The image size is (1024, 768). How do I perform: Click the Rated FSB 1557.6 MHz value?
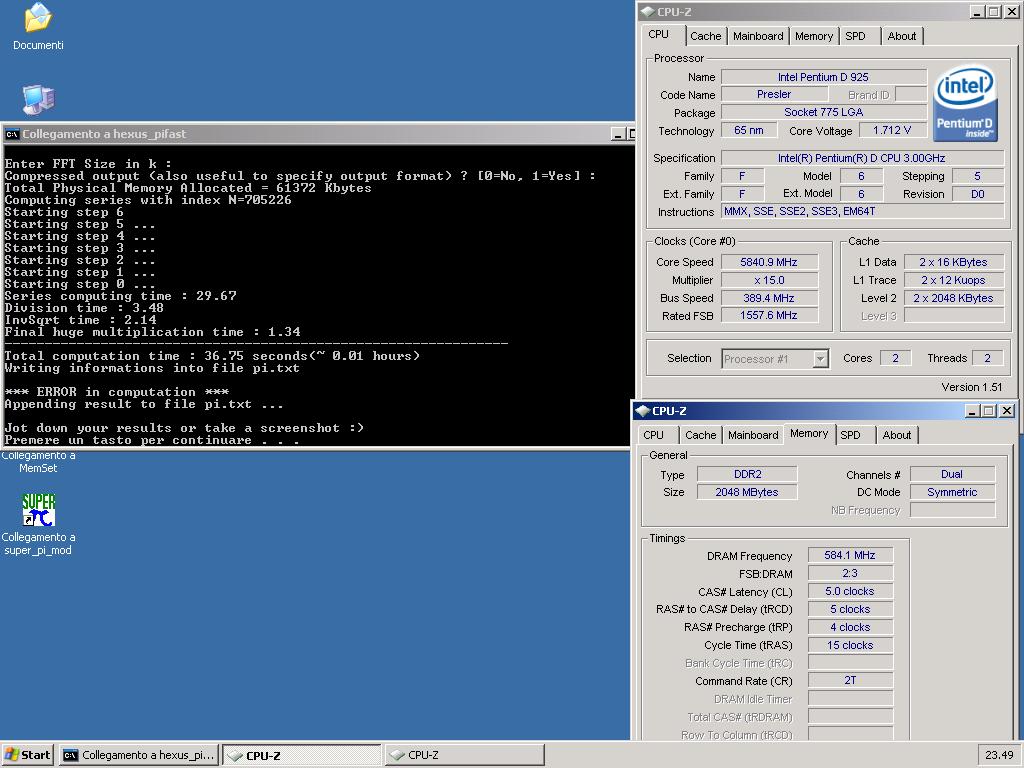tap(769, 315)
